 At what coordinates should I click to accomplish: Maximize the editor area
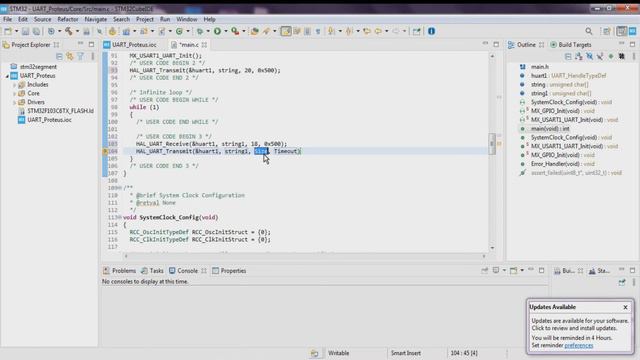[496, 44]
